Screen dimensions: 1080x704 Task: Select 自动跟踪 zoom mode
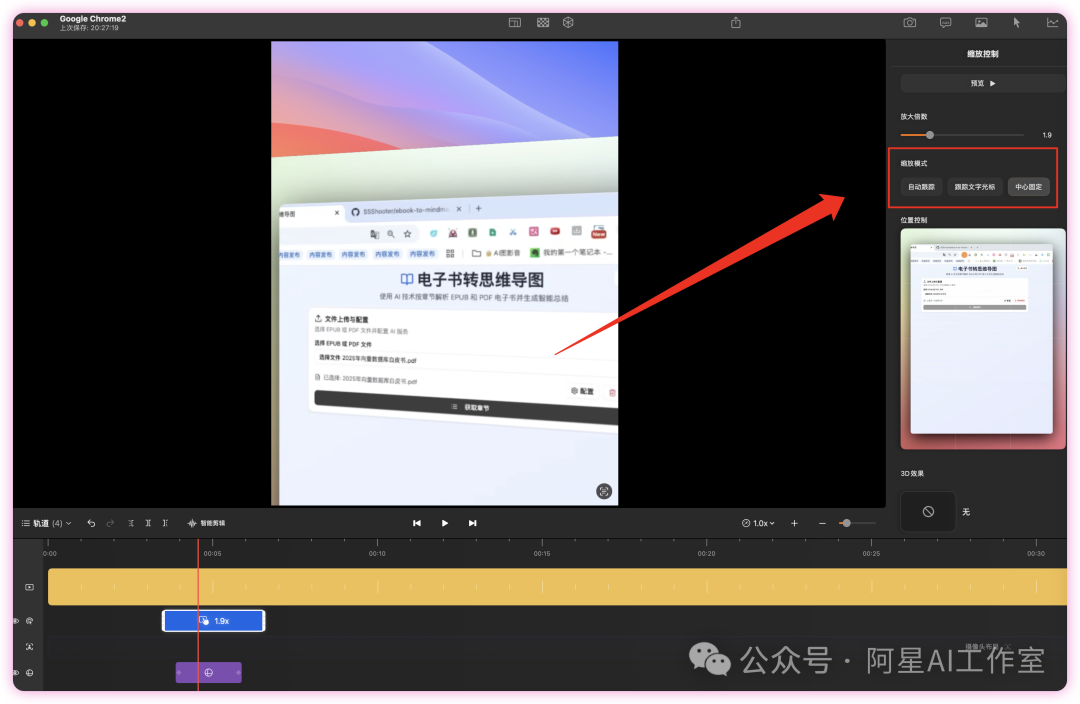(x=920, y=187)
